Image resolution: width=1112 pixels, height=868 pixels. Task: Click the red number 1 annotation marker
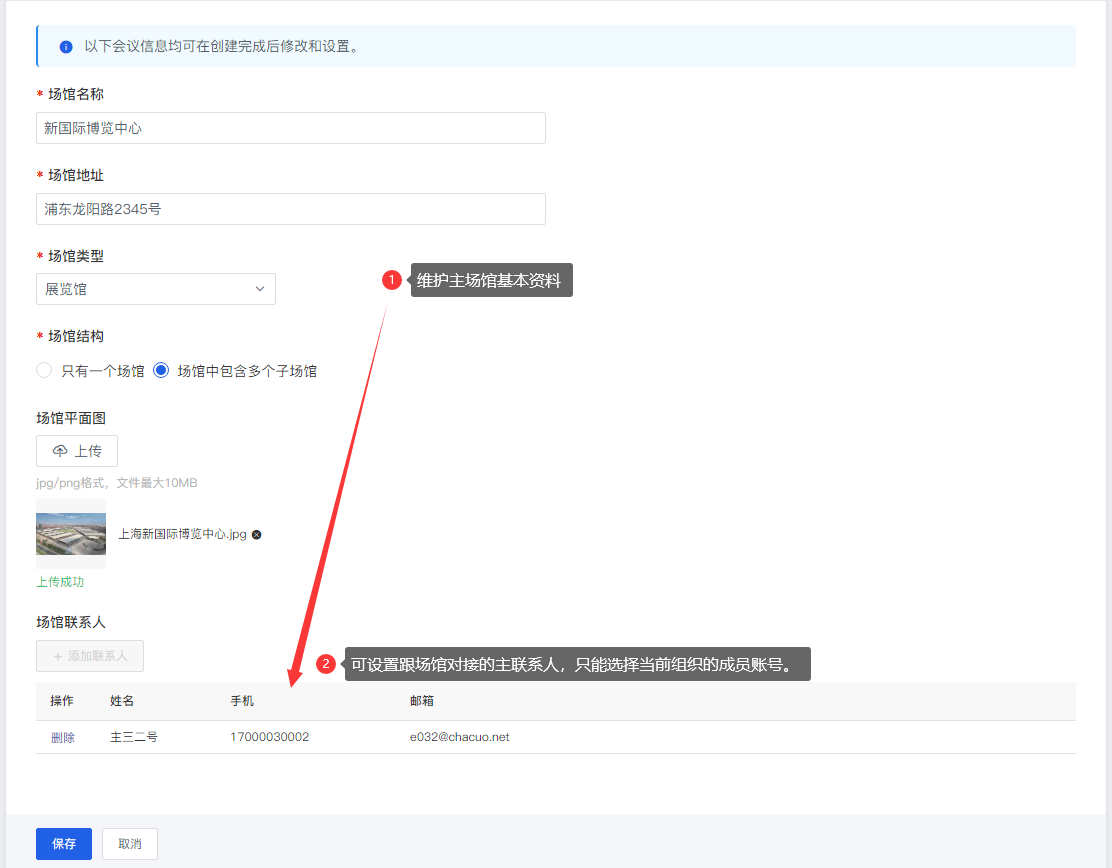pyautogui.click(x=392, y=281)
